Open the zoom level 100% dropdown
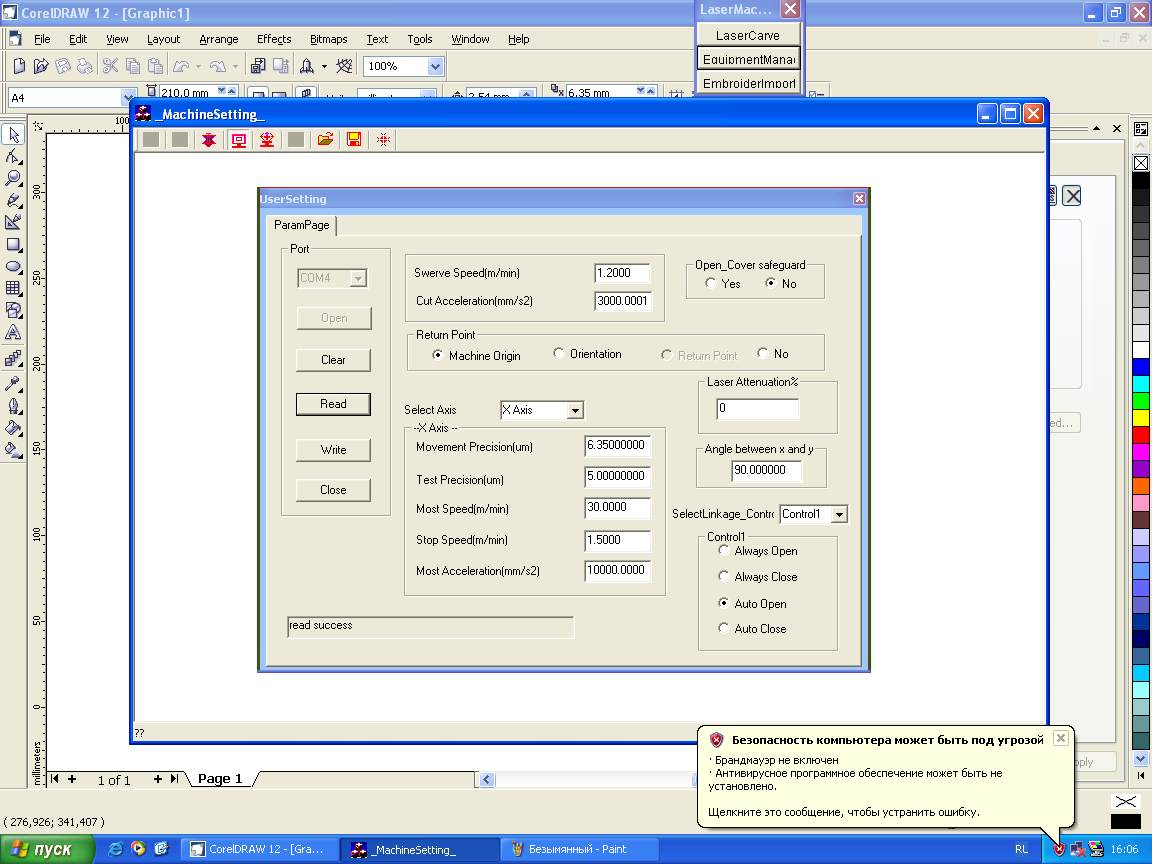 click(x=435, y=66)
